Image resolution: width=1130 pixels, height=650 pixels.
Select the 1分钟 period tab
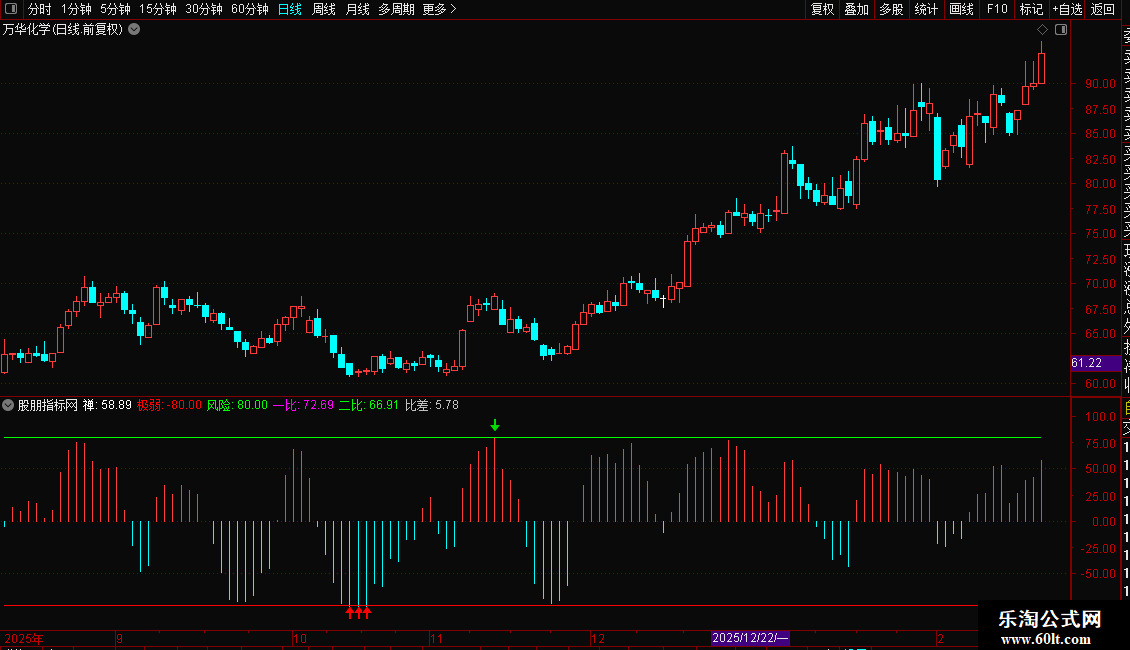[76, 9]
